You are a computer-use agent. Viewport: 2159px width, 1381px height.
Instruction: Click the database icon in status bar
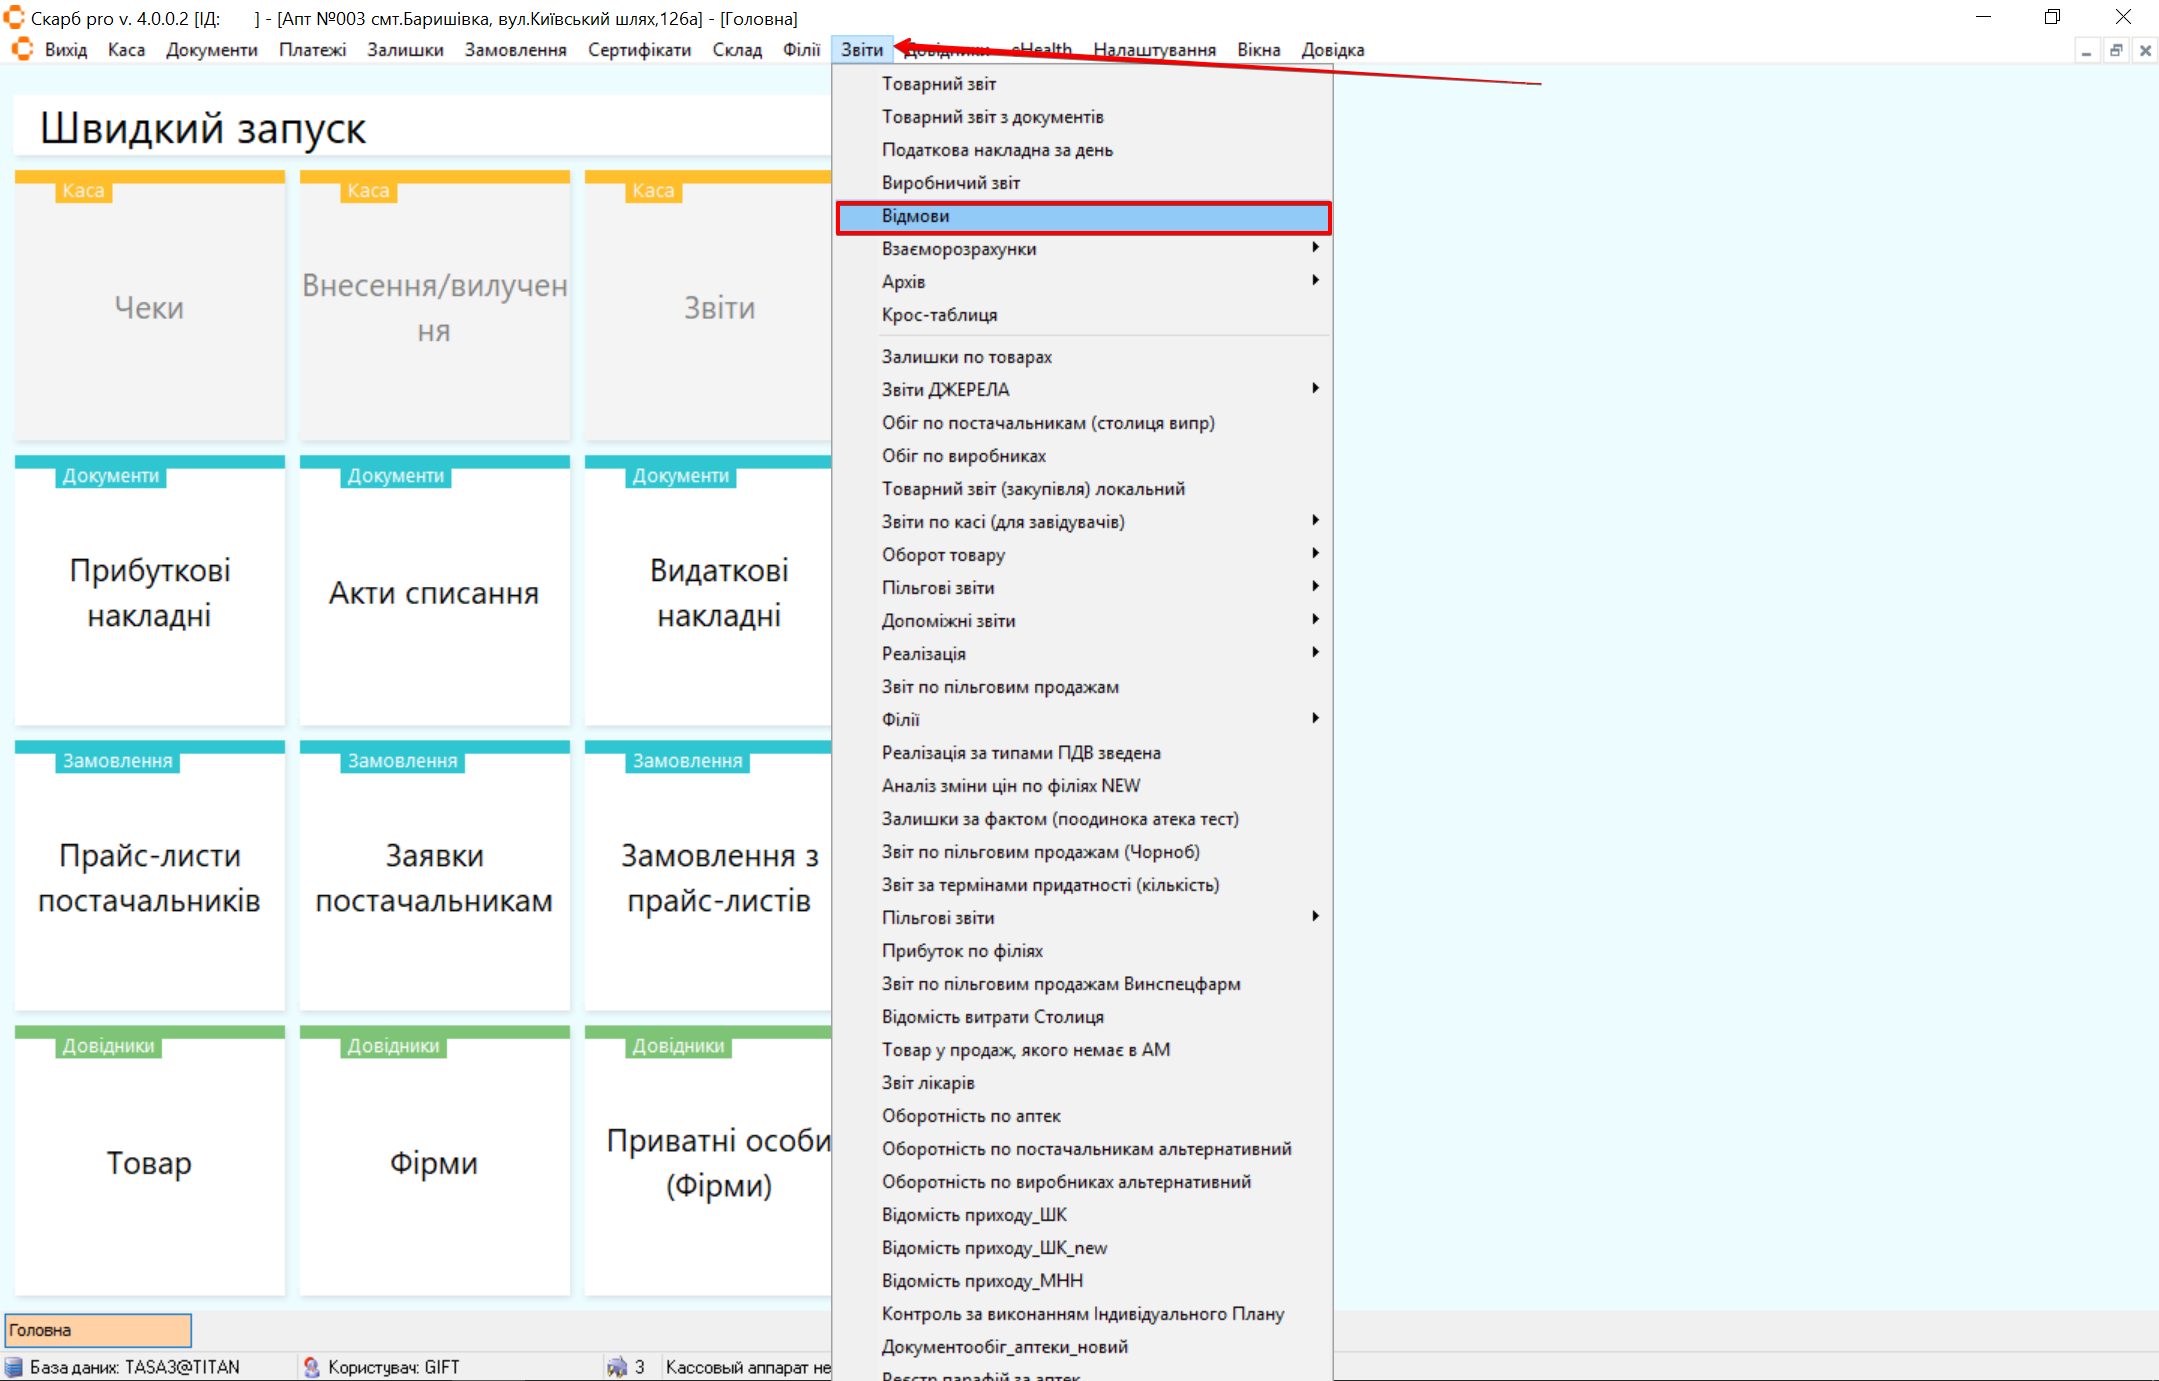pyautogui.click(x=14, y=1367)
